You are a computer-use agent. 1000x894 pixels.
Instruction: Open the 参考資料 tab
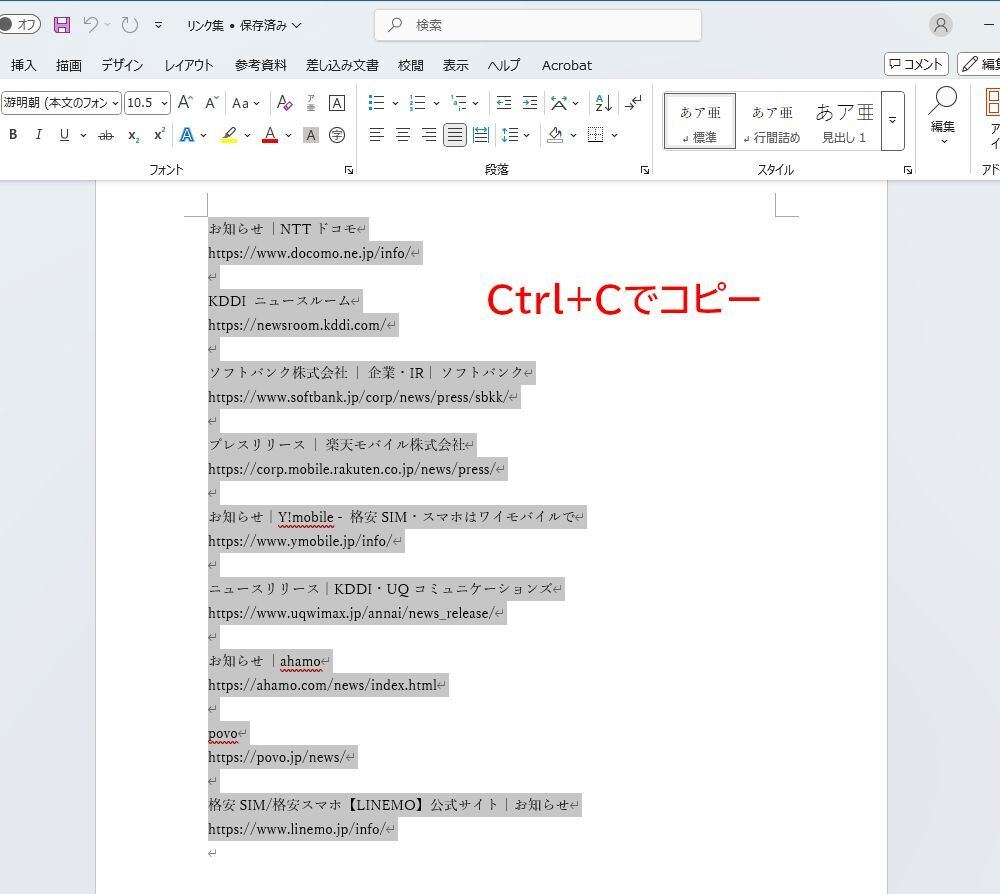(x=261, y=65)
